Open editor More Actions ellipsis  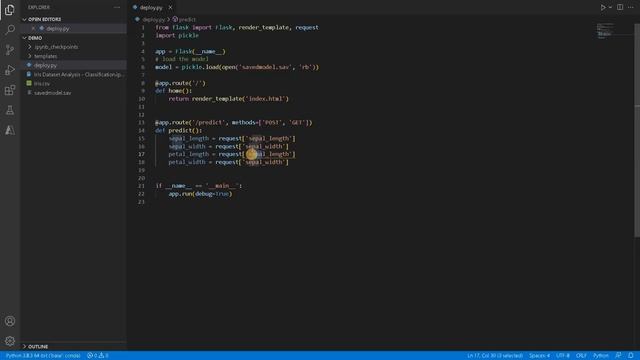click(x=631, y=7)
